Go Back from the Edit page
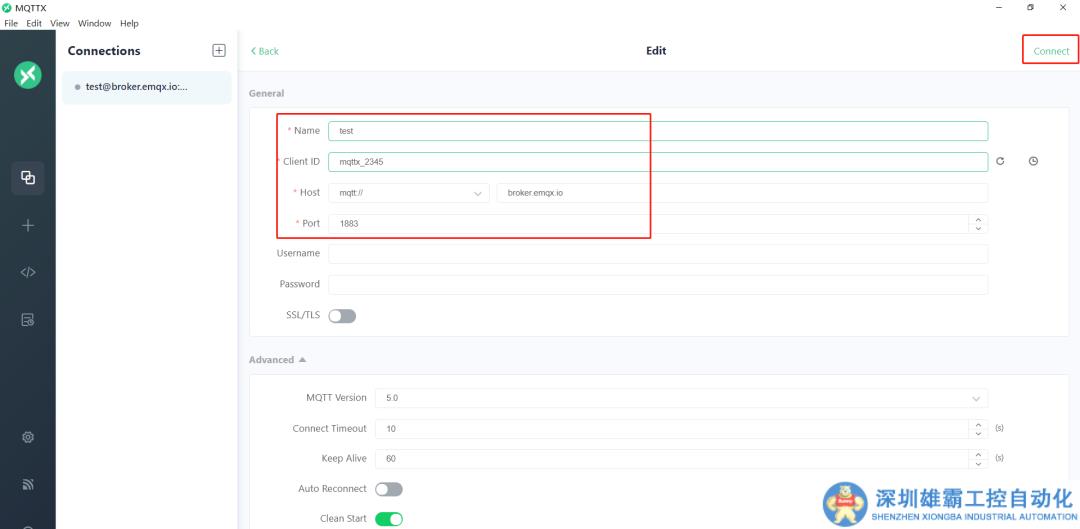Image resolution: width=1080 pixels, height=529 pixels. pyautogui.click(x=265, y=51)
